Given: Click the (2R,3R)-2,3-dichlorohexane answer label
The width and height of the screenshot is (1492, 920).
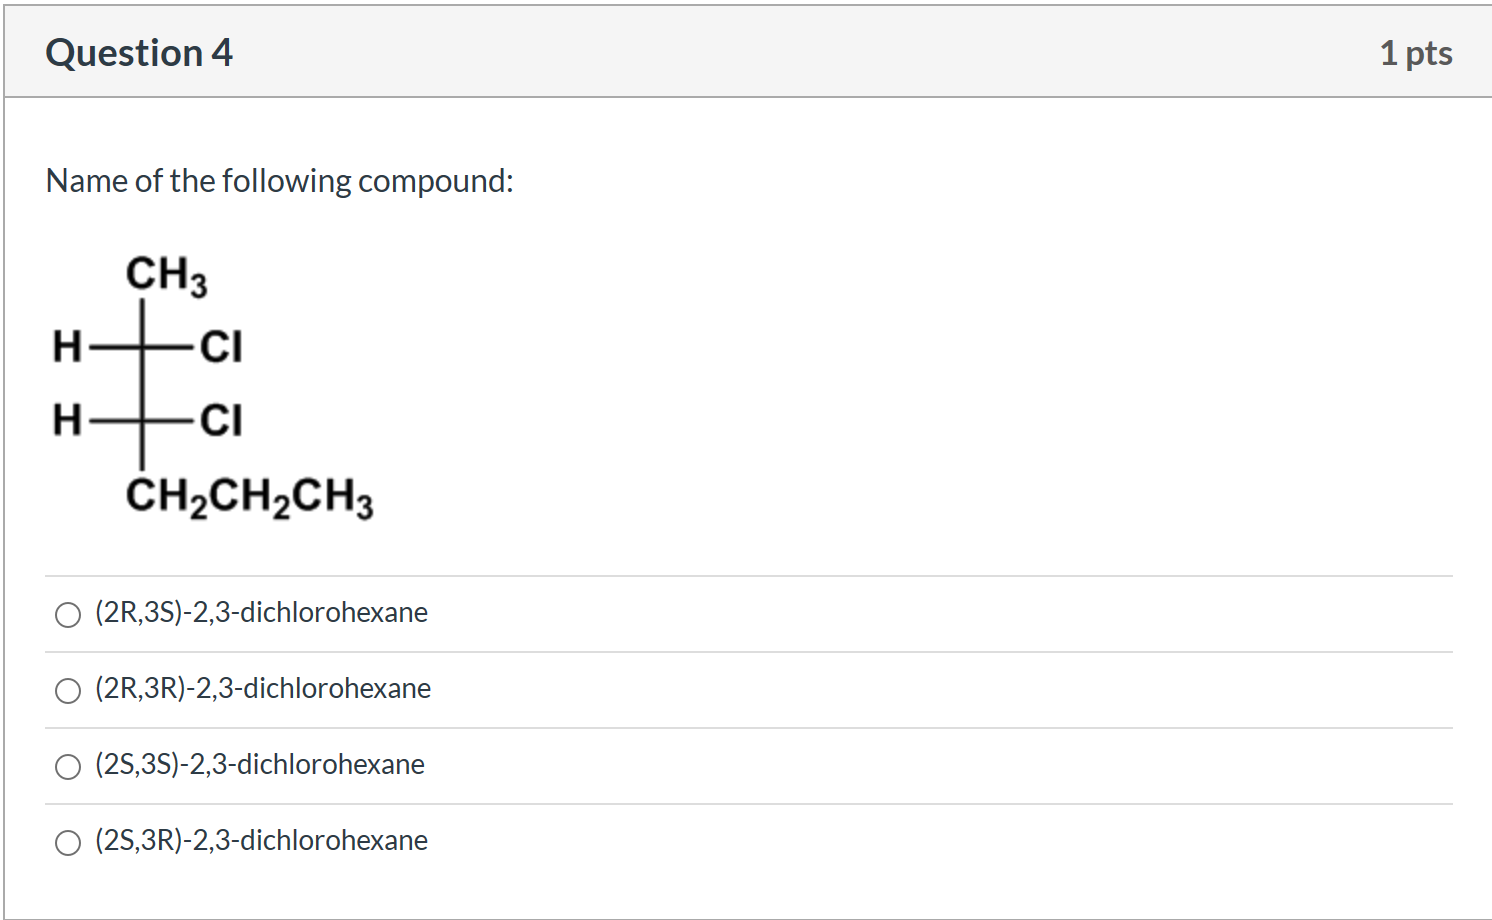Looking at the screenshot, I should coord(263,689).
